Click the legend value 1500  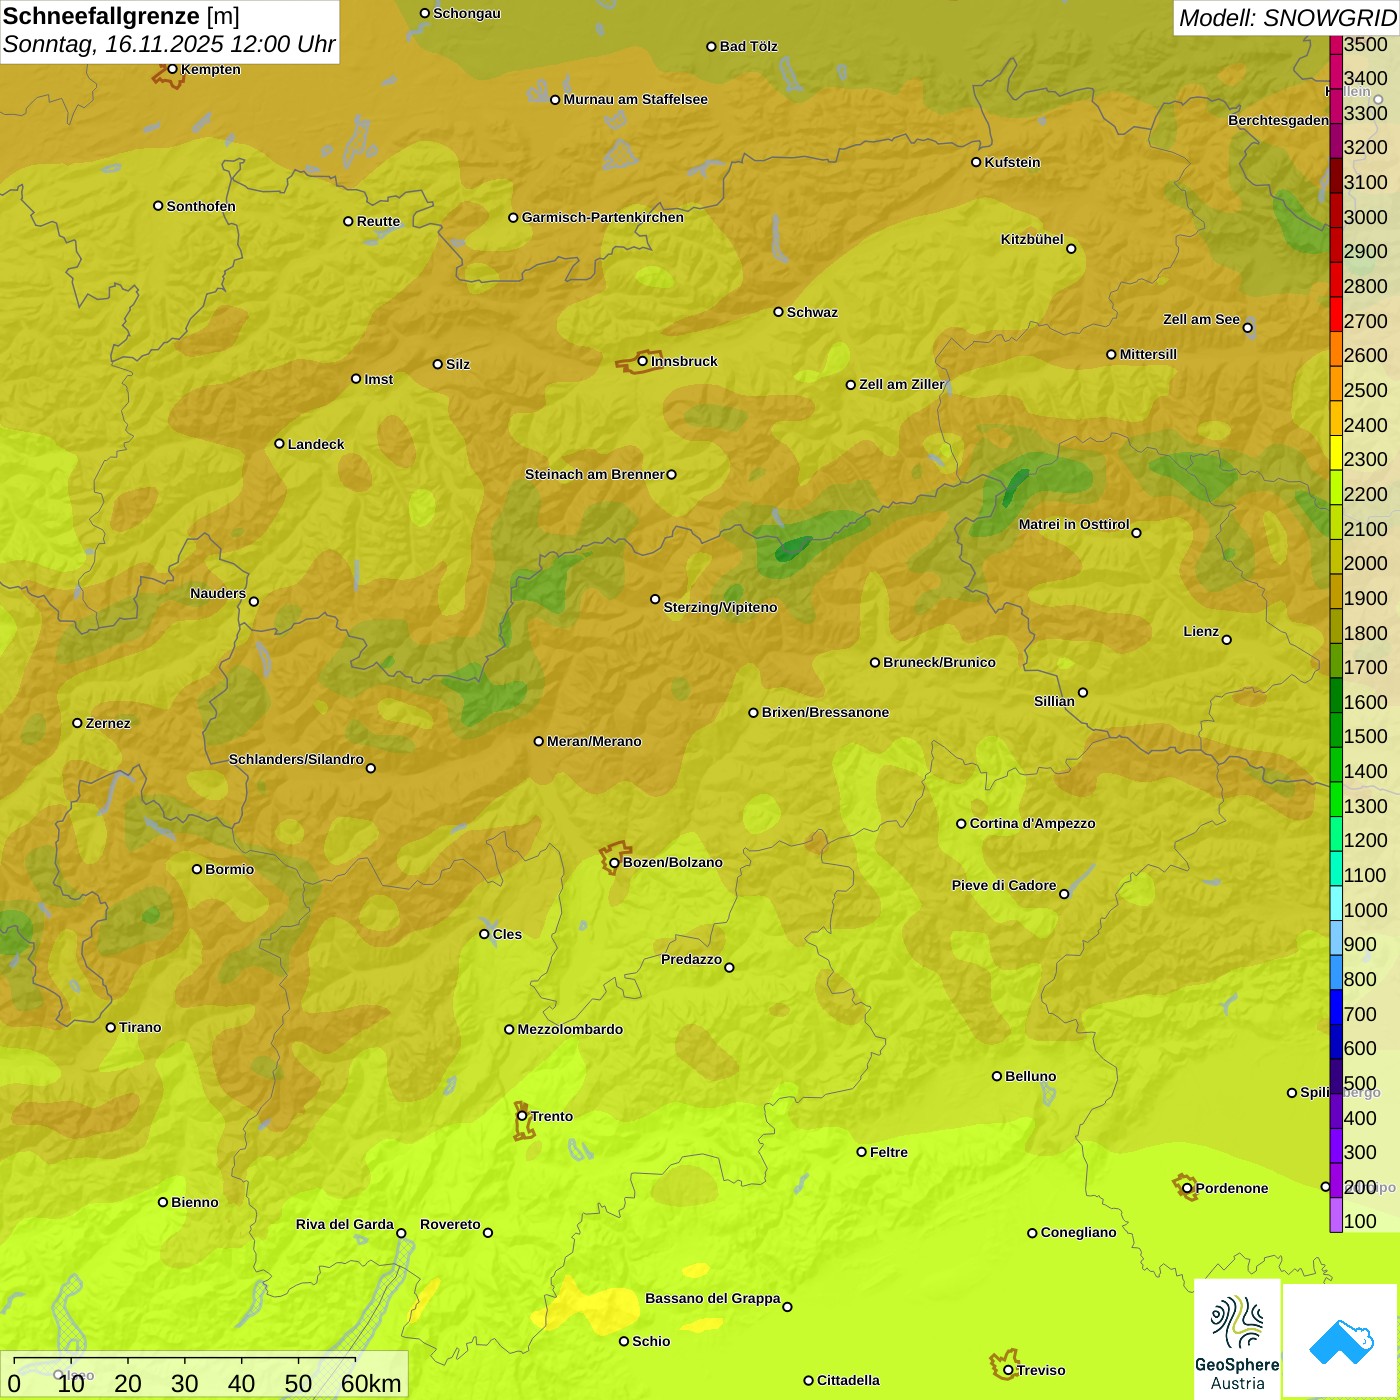1365,736
